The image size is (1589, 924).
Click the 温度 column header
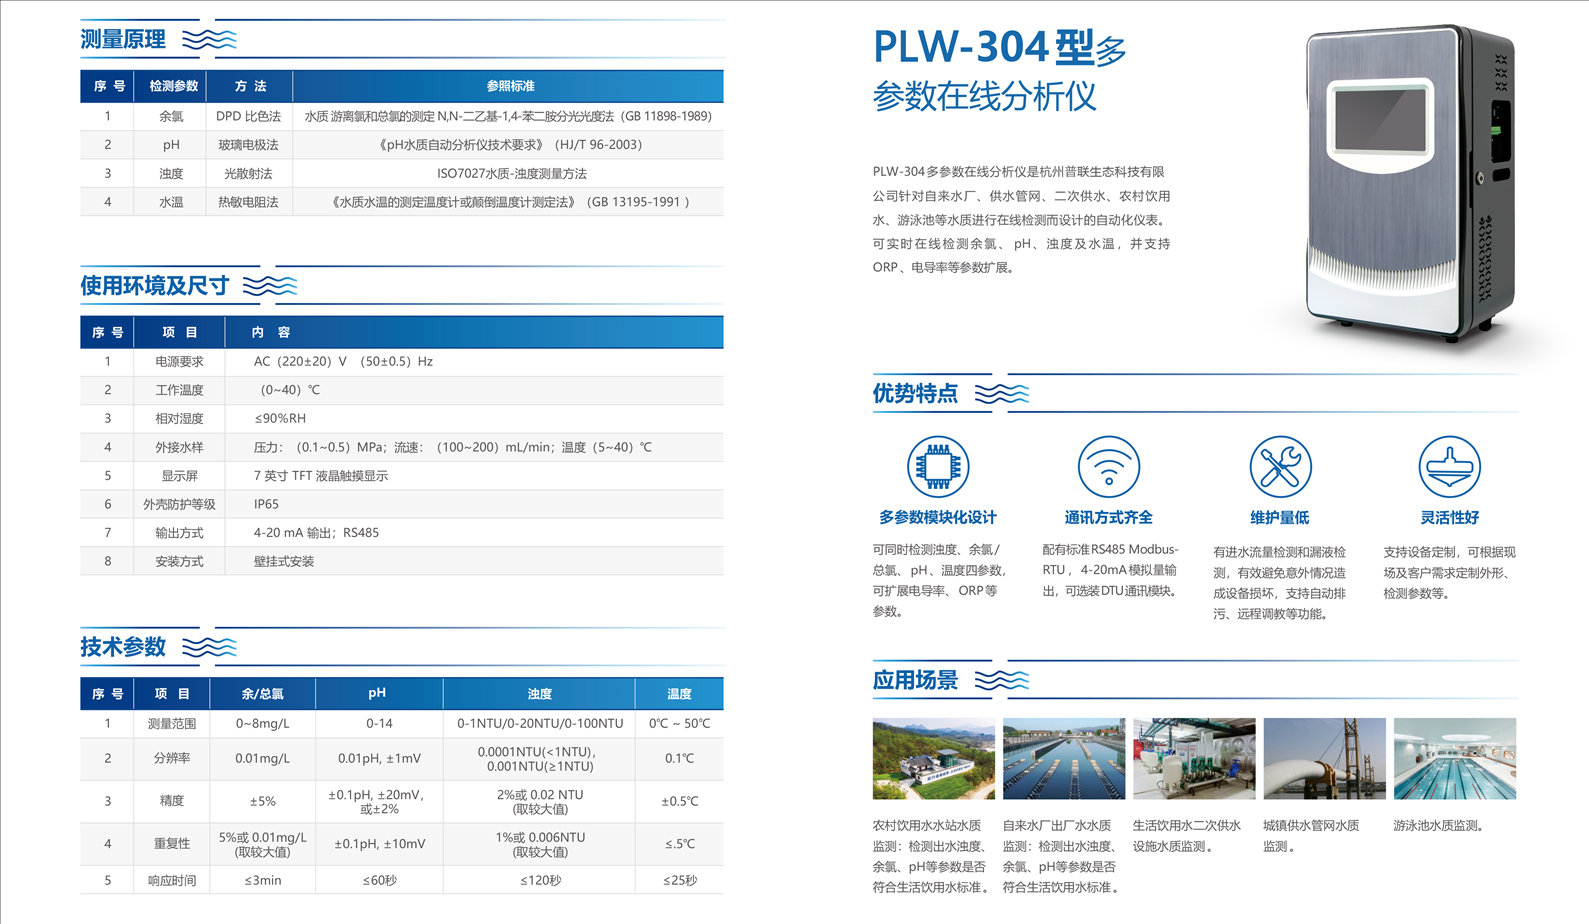pos(679,693)
